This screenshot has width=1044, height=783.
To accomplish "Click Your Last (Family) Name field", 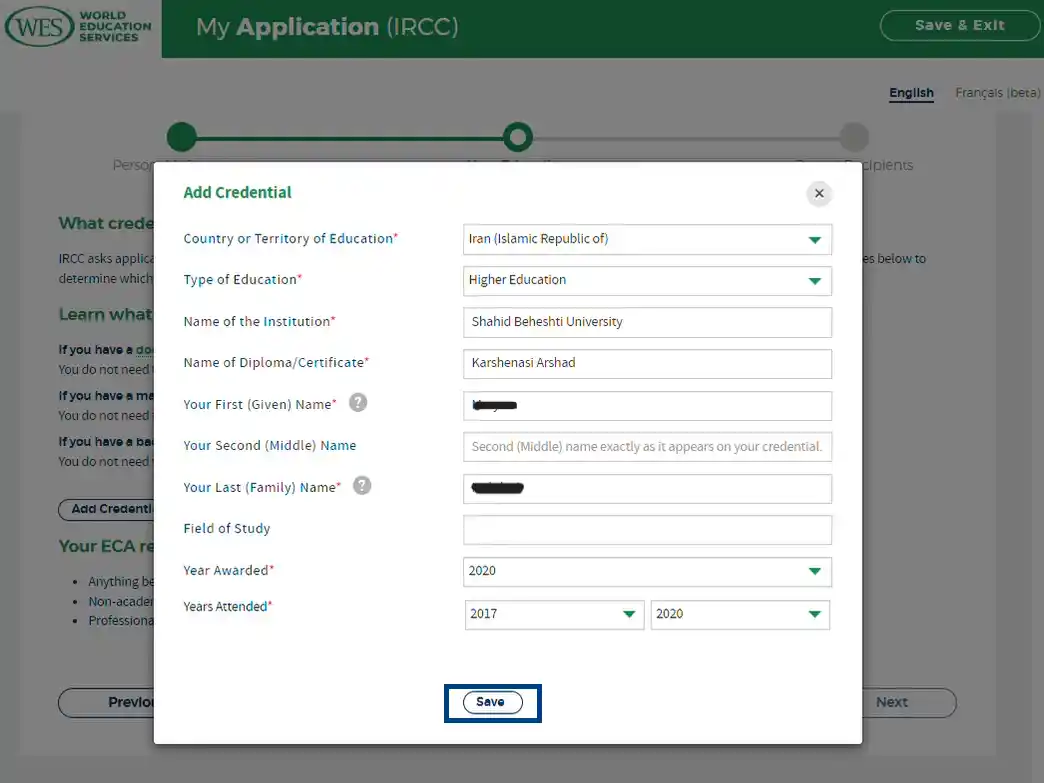I will [647, 489].
